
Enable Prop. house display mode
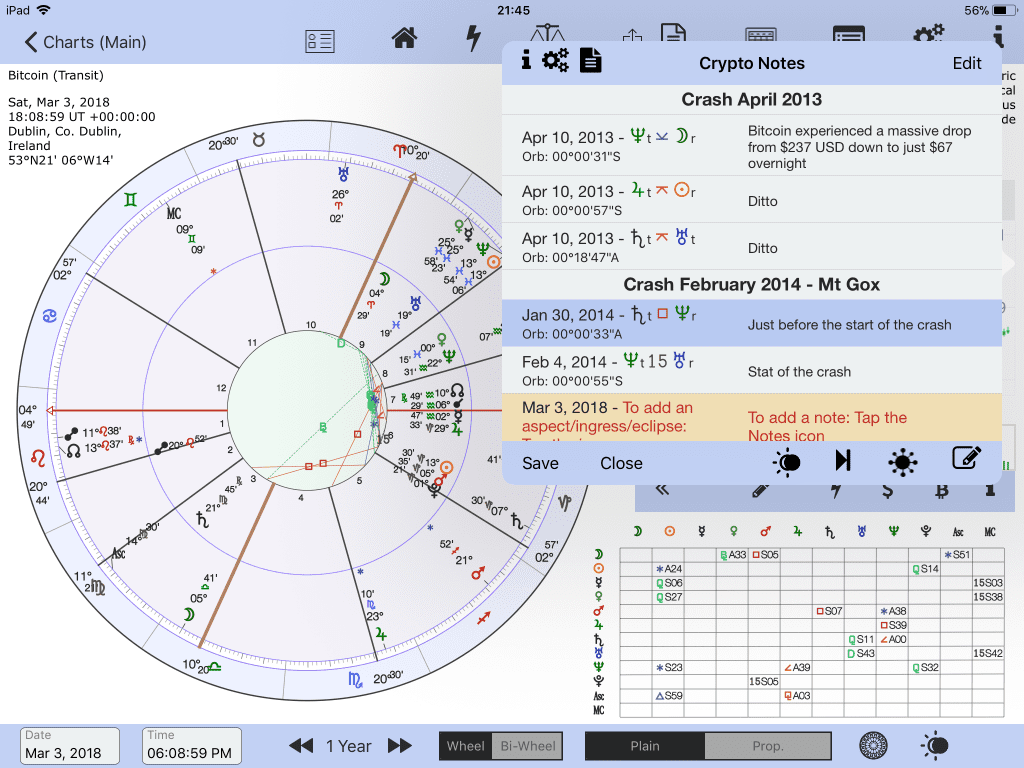point(768,746)
